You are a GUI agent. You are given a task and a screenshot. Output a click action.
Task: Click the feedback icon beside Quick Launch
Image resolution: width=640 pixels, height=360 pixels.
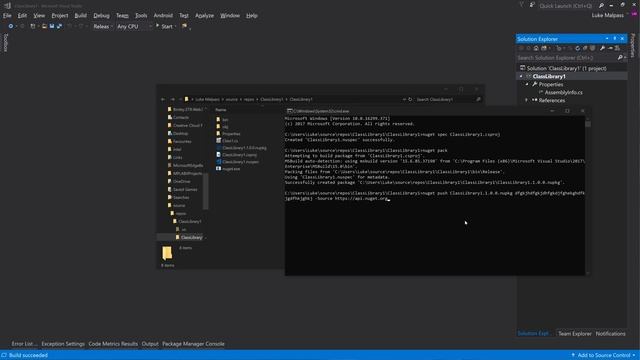(532, 5)
